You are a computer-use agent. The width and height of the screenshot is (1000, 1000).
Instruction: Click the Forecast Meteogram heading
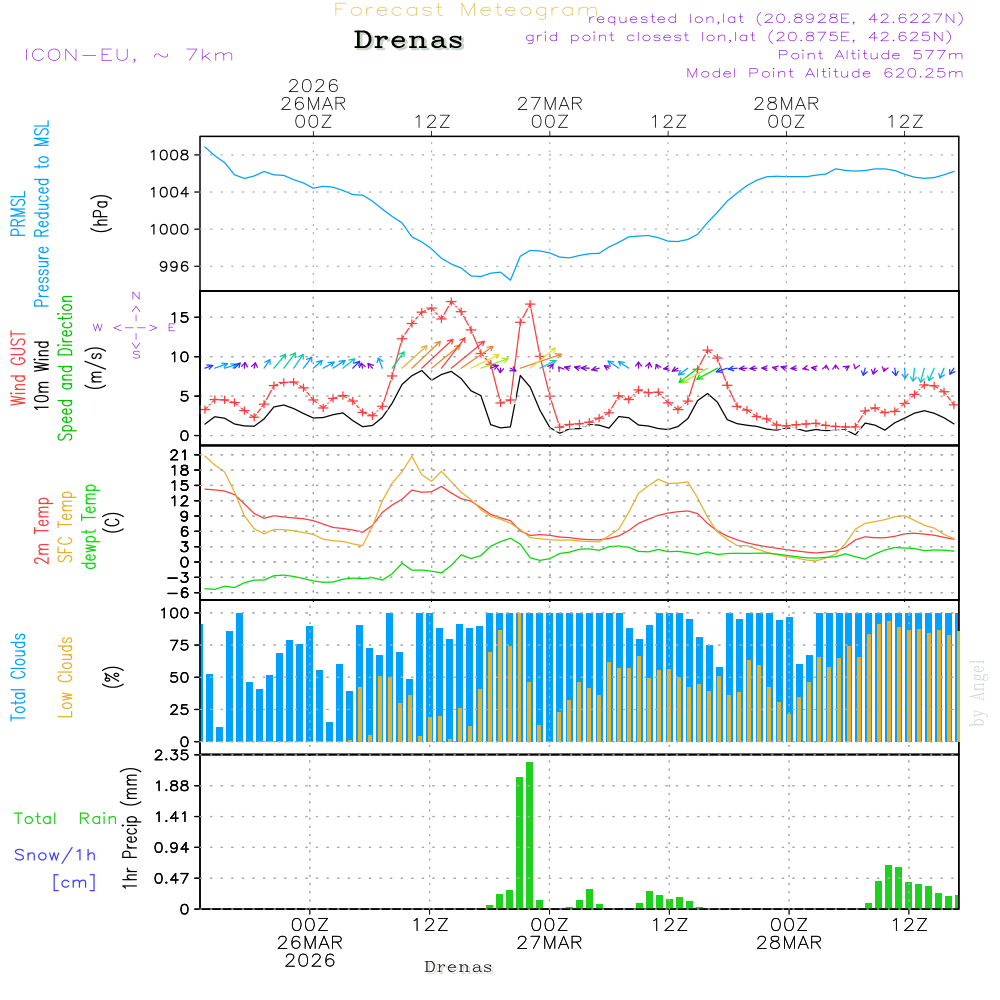pyautogui.click(x=466, y=10)
